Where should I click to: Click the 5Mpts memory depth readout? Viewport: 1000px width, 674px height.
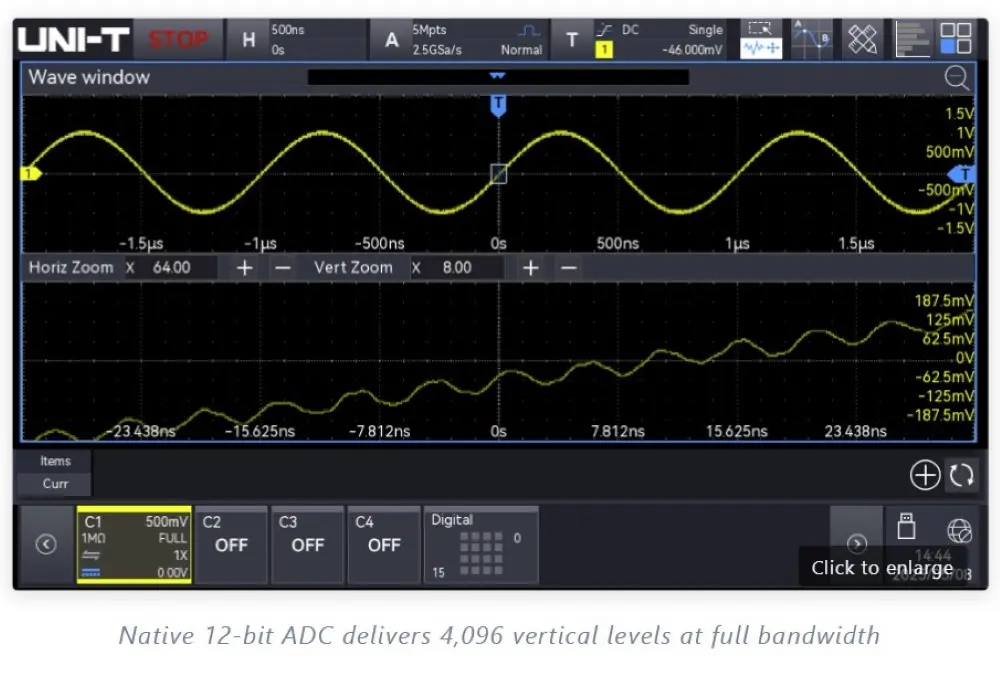pyautogui.click(x=430, y=30)
